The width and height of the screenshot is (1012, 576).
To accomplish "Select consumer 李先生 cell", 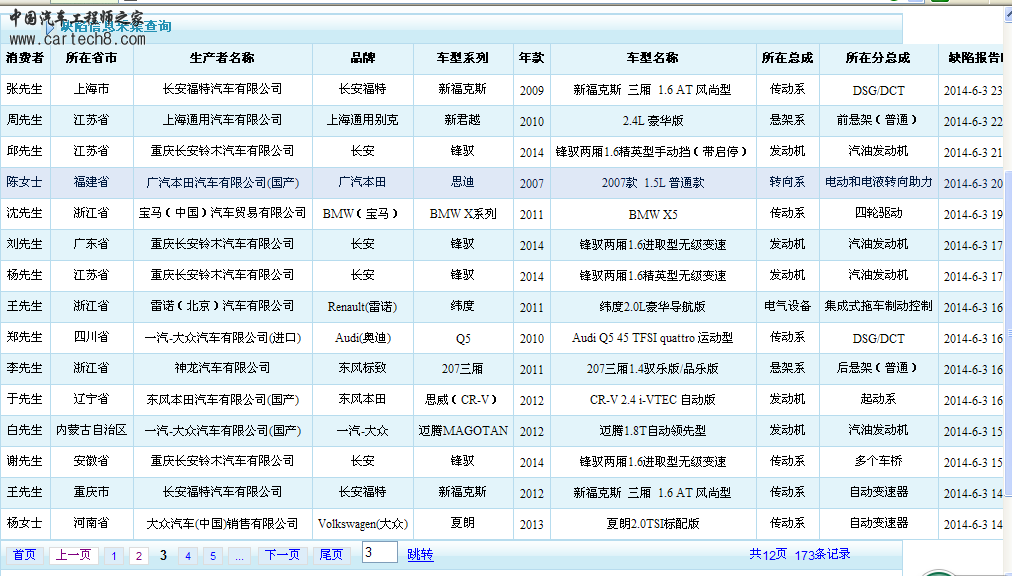I will tap(25, 369).
